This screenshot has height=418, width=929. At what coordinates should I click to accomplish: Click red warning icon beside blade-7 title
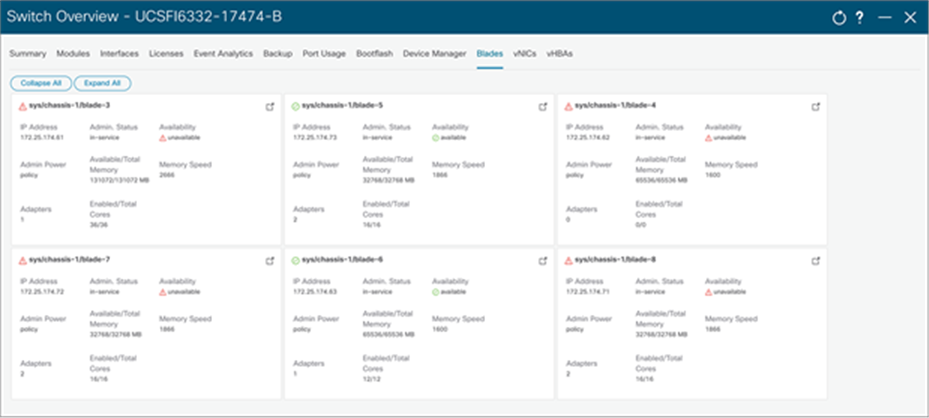pos(23,261)
